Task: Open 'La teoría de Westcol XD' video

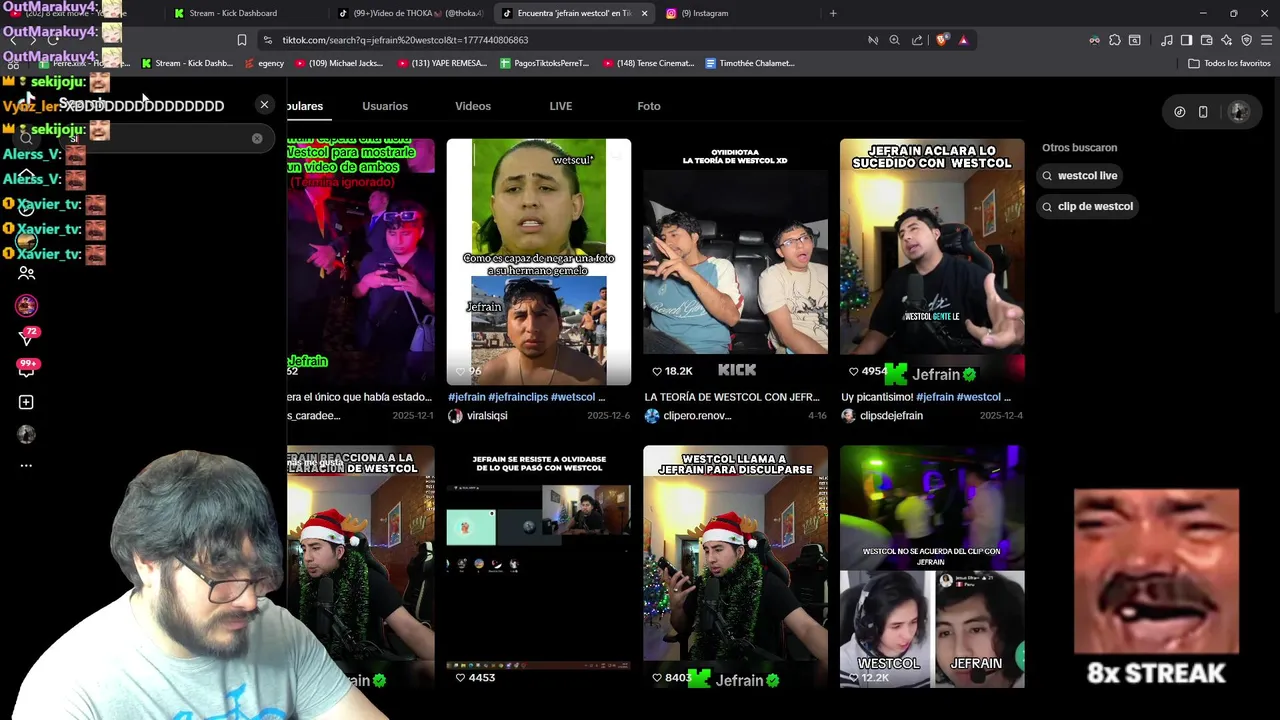Action: point(735,262)
